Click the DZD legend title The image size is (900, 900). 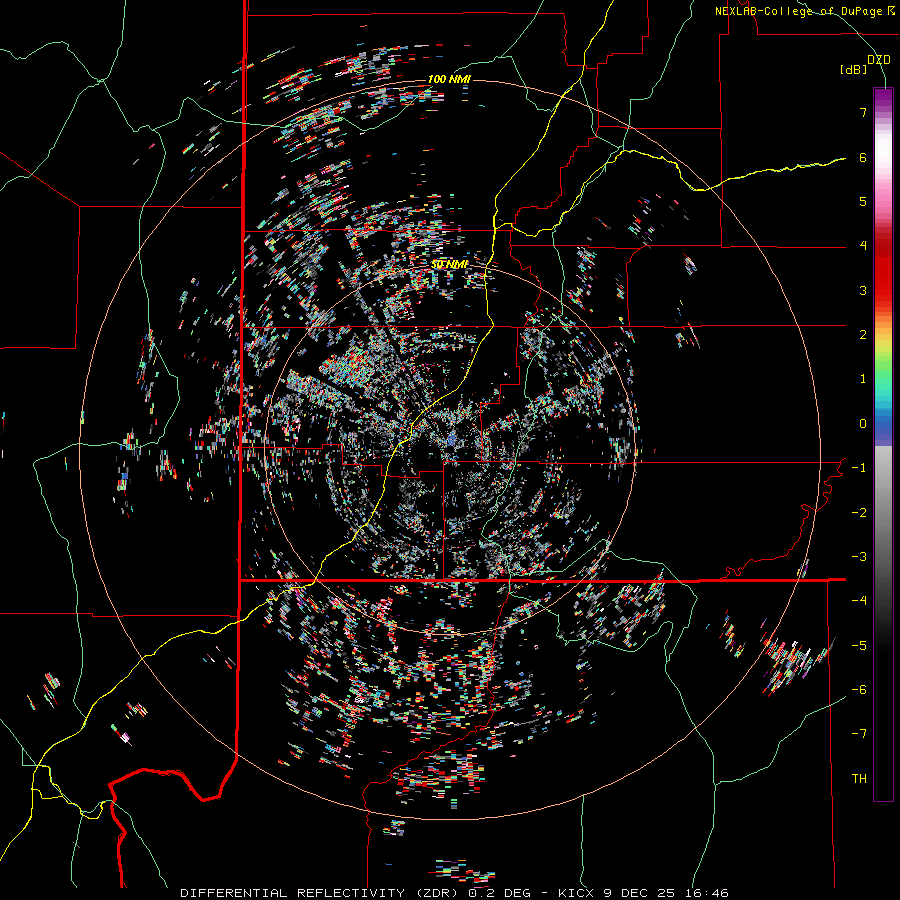878,60
